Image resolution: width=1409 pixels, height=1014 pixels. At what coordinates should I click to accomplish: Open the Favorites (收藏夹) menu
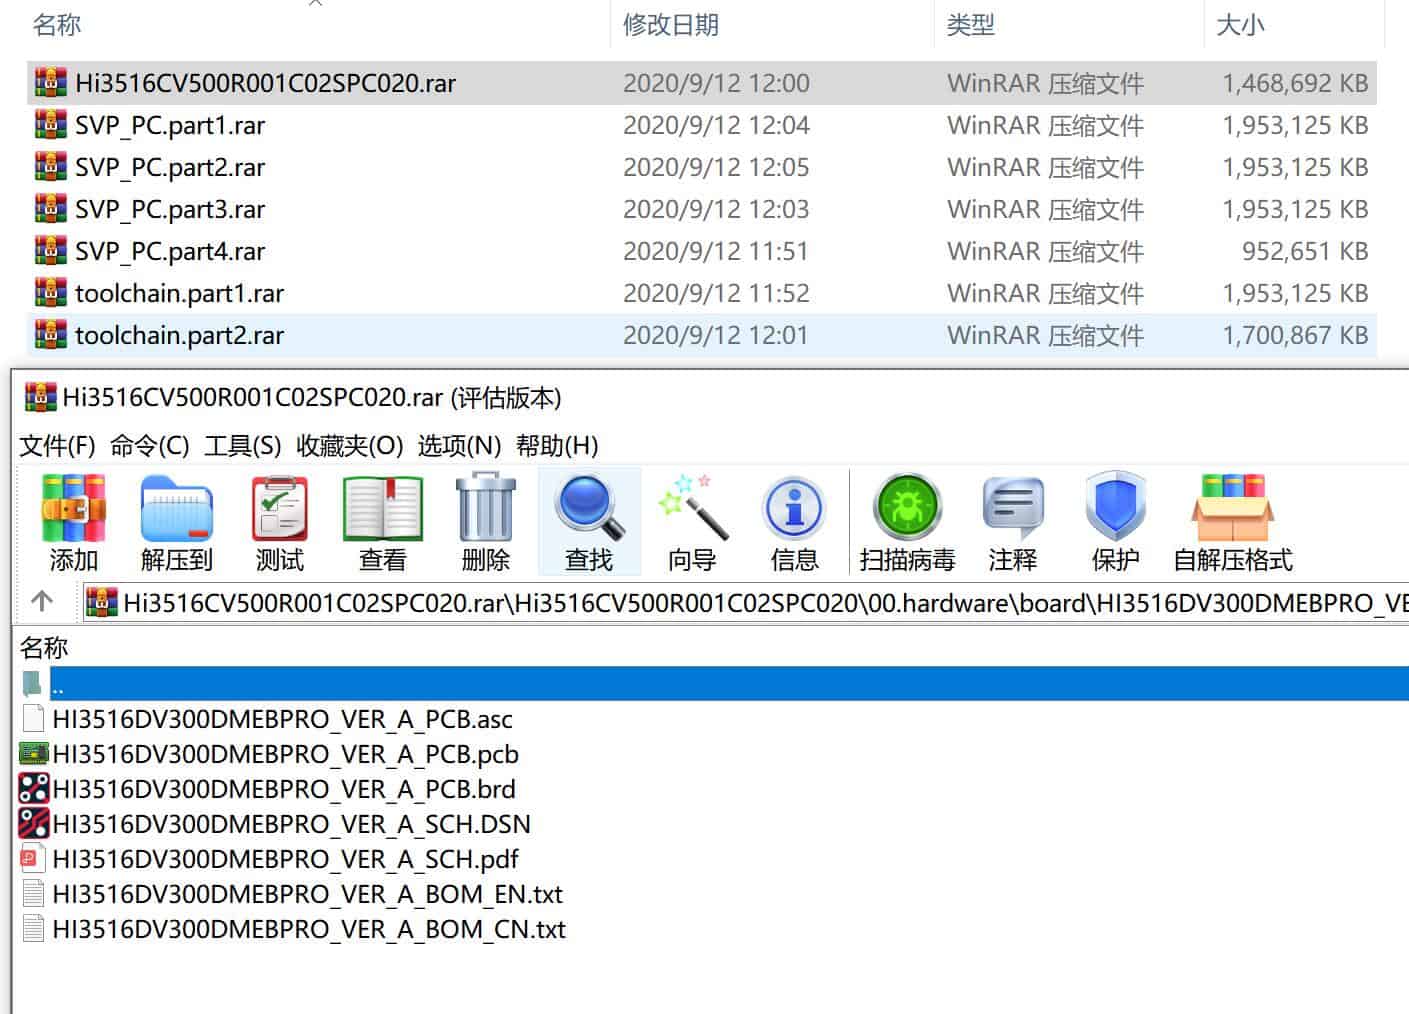point(349,445)
